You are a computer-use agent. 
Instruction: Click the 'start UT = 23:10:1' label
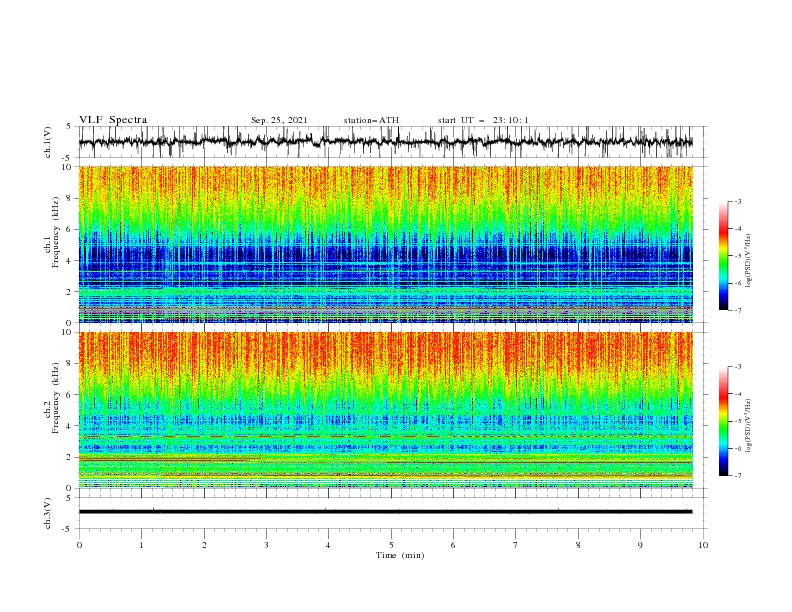tap(483, 120)
